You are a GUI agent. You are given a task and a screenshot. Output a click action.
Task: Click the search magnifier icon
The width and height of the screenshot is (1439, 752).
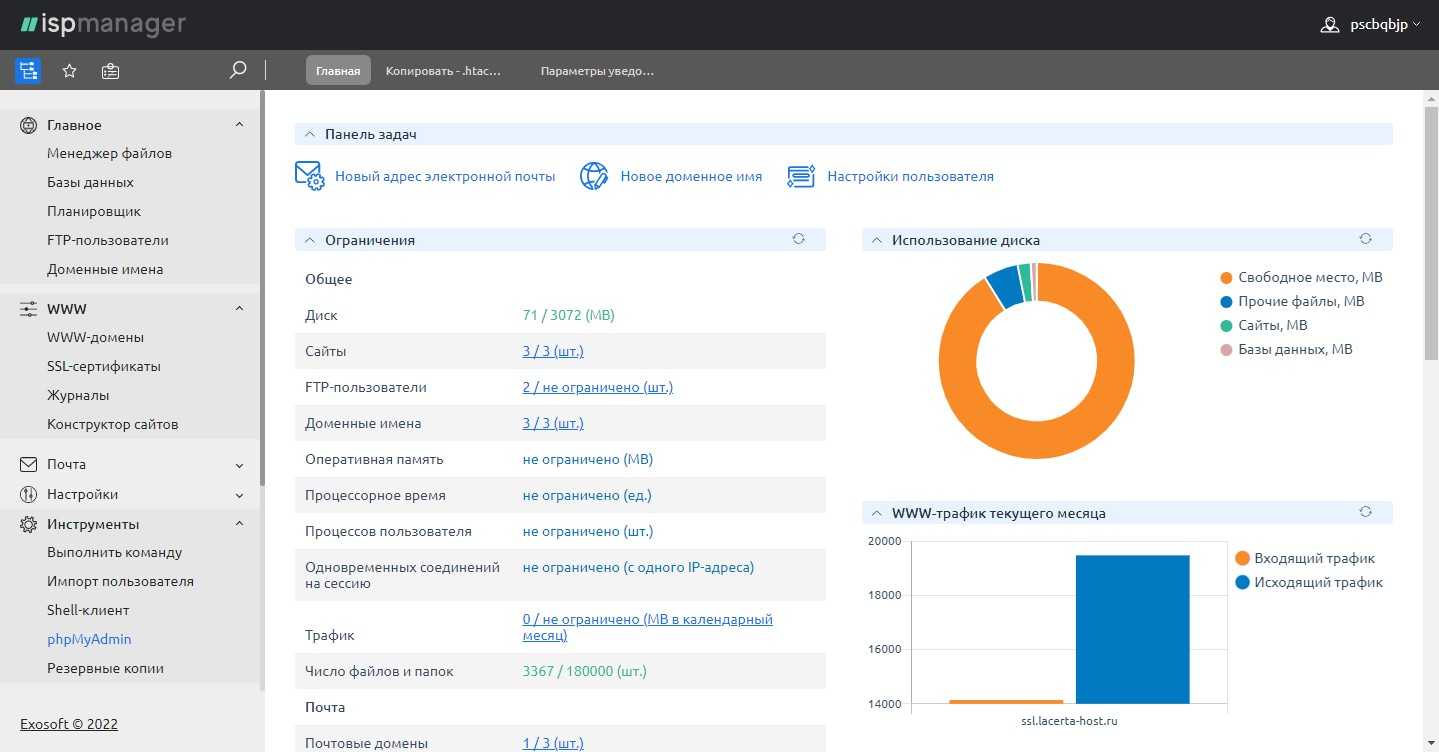pos(238,70)
